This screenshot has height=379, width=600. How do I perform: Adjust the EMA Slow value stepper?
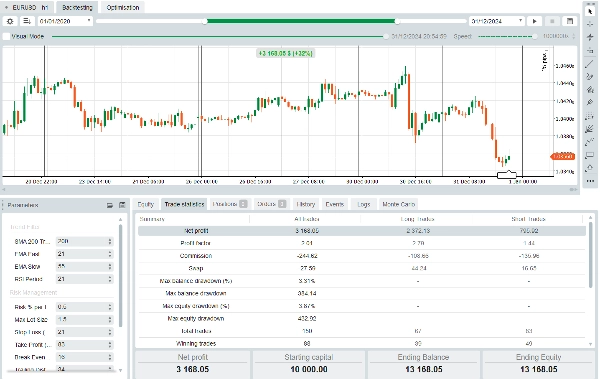pos(110,266)
